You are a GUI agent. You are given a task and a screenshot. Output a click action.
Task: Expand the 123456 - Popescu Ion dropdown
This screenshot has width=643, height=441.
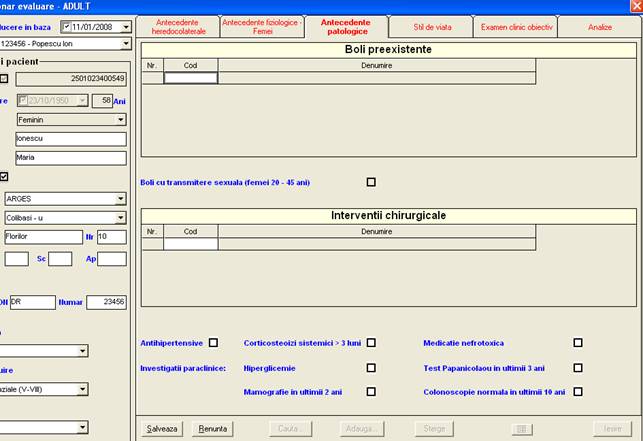(126, 44)
